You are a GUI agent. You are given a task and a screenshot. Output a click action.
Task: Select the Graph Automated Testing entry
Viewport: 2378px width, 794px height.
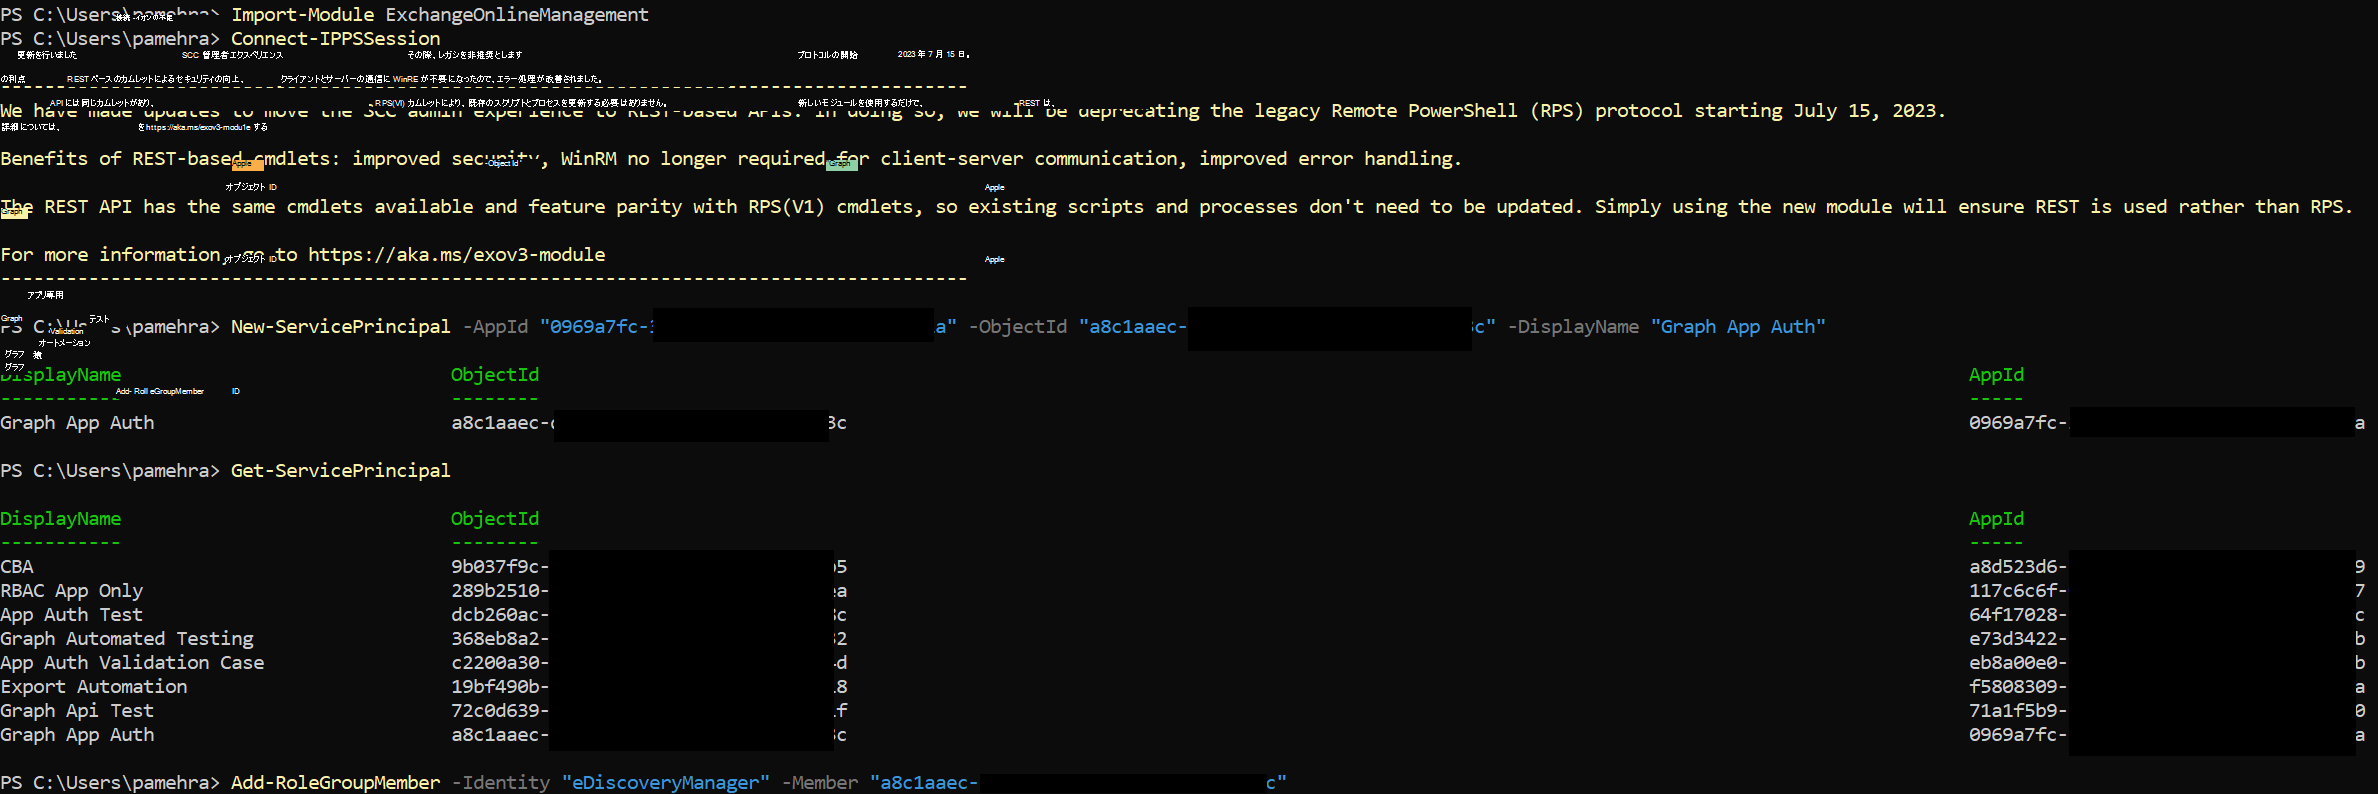[127, 639]
